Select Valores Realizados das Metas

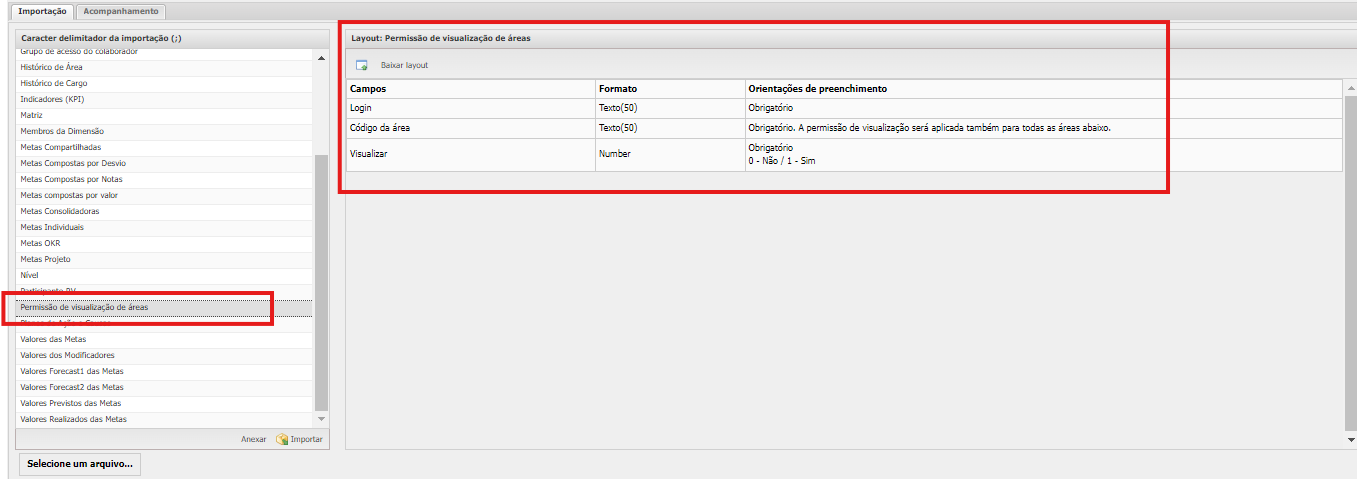click(x=73, y=419)
